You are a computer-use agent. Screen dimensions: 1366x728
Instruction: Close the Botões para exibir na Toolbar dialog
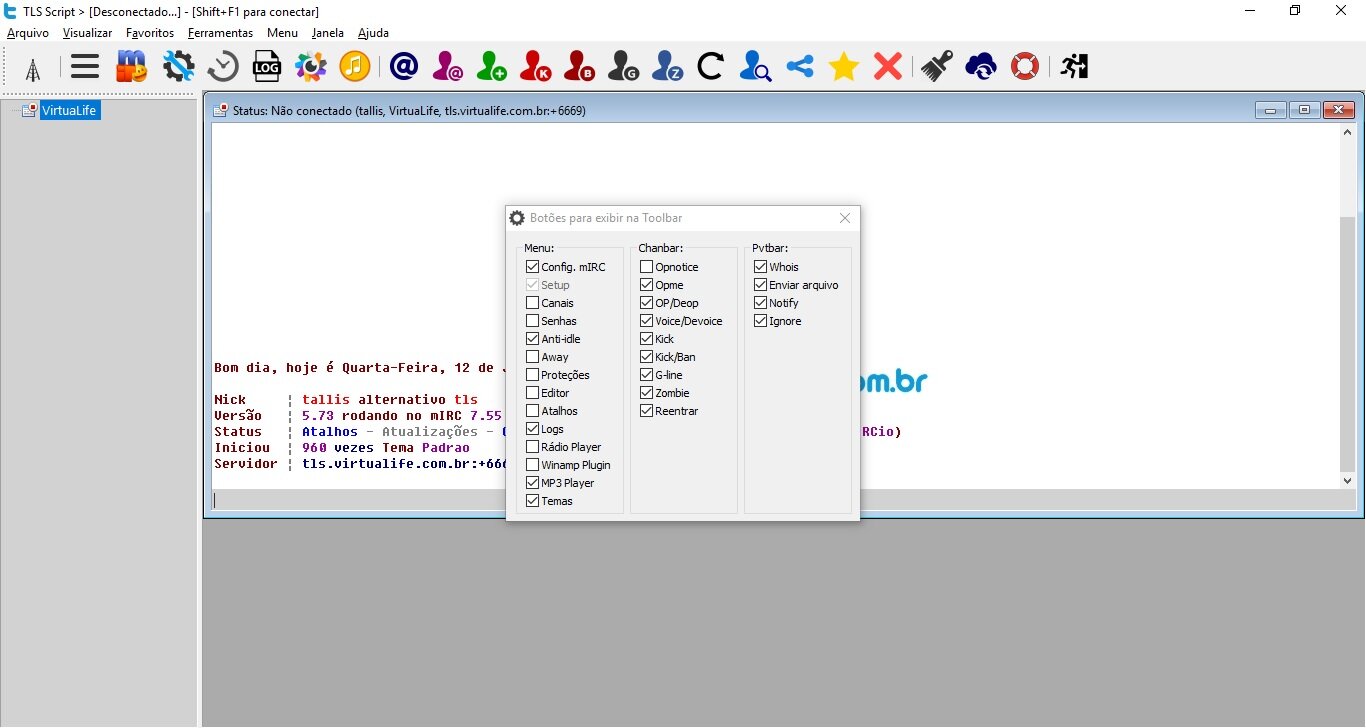point(845,218)
